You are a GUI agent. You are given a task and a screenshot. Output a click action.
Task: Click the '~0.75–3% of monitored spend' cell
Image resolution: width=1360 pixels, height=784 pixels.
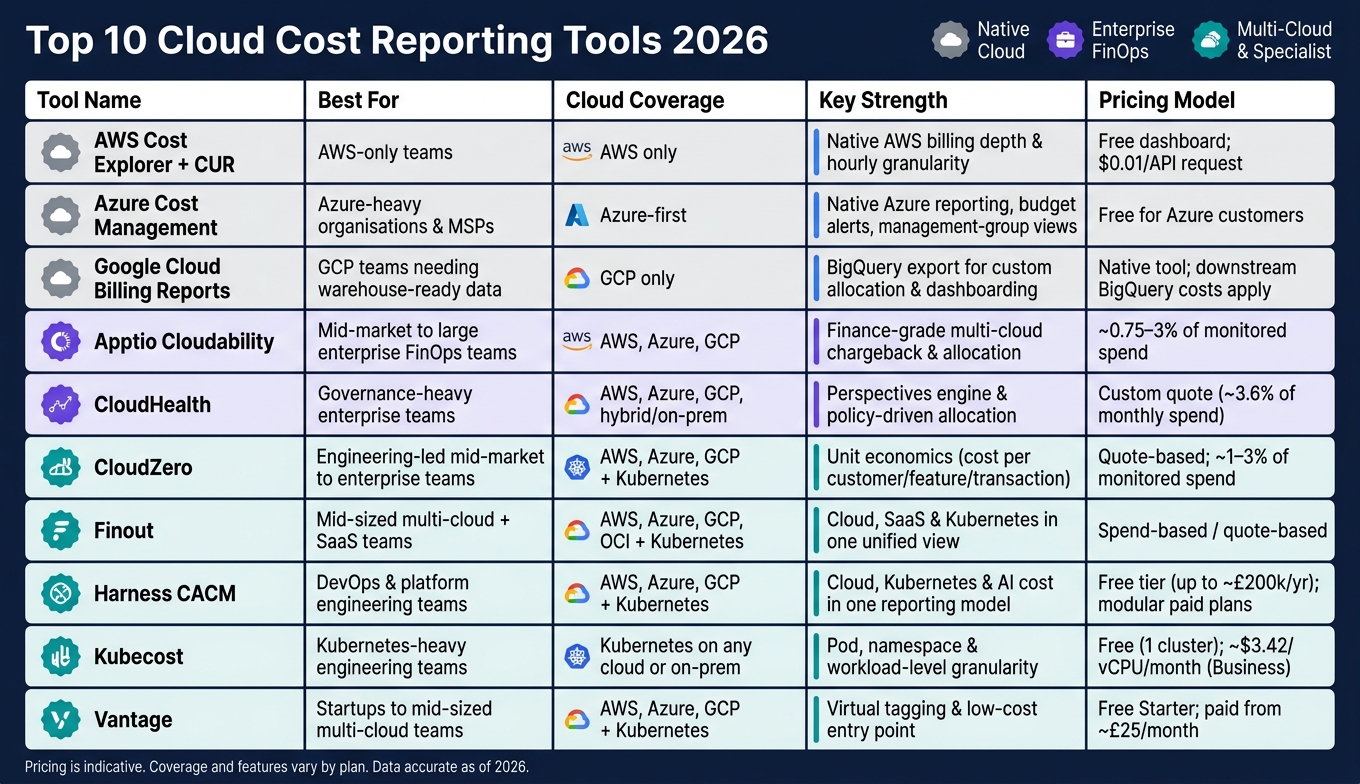(1211, 341)
